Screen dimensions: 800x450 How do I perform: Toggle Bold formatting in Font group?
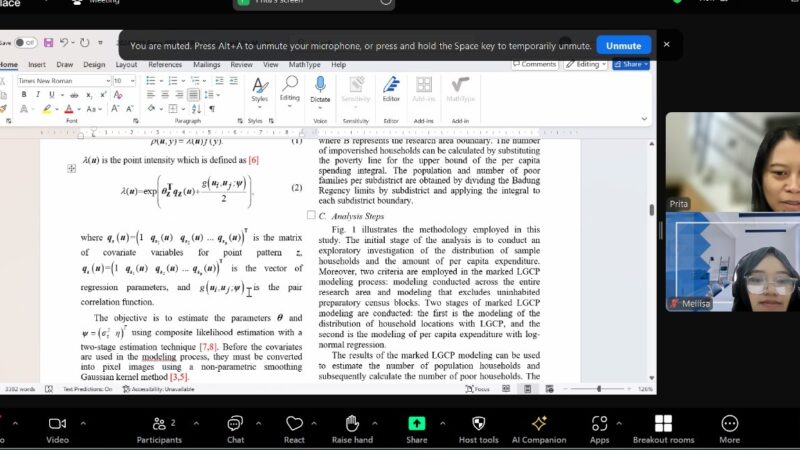[x=23, y=94]
